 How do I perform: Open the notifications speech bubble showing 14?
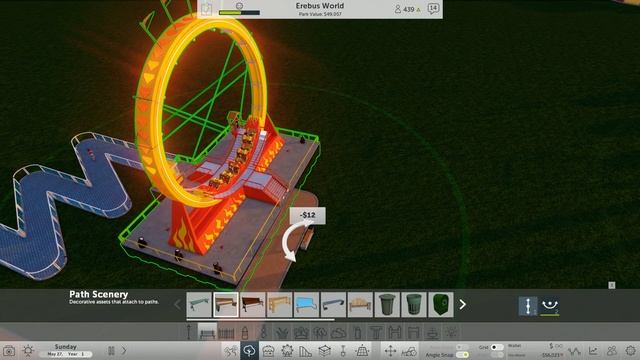(x=433, y=8)
